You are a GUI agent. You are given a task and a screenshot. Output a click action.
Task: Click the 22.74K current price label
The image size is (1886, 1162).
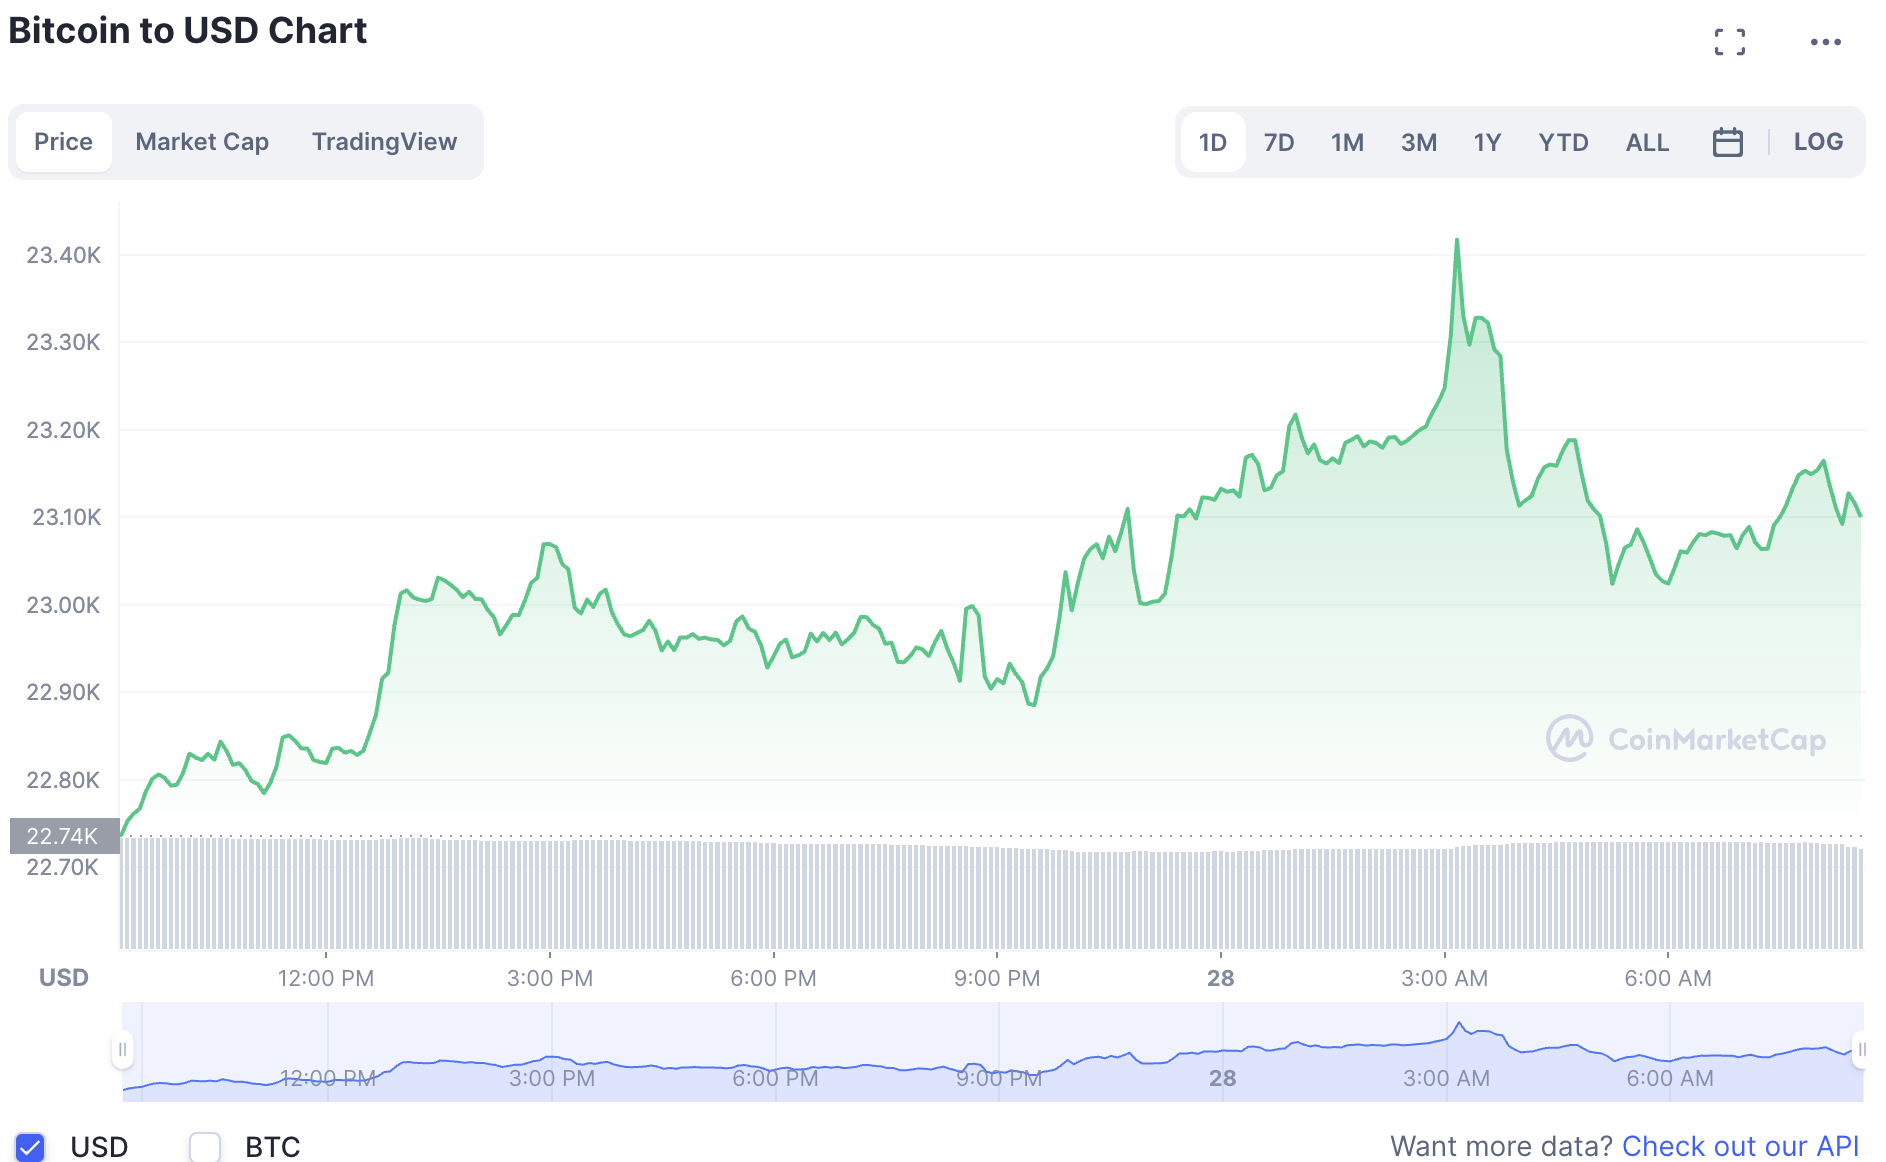coord(63,836)
